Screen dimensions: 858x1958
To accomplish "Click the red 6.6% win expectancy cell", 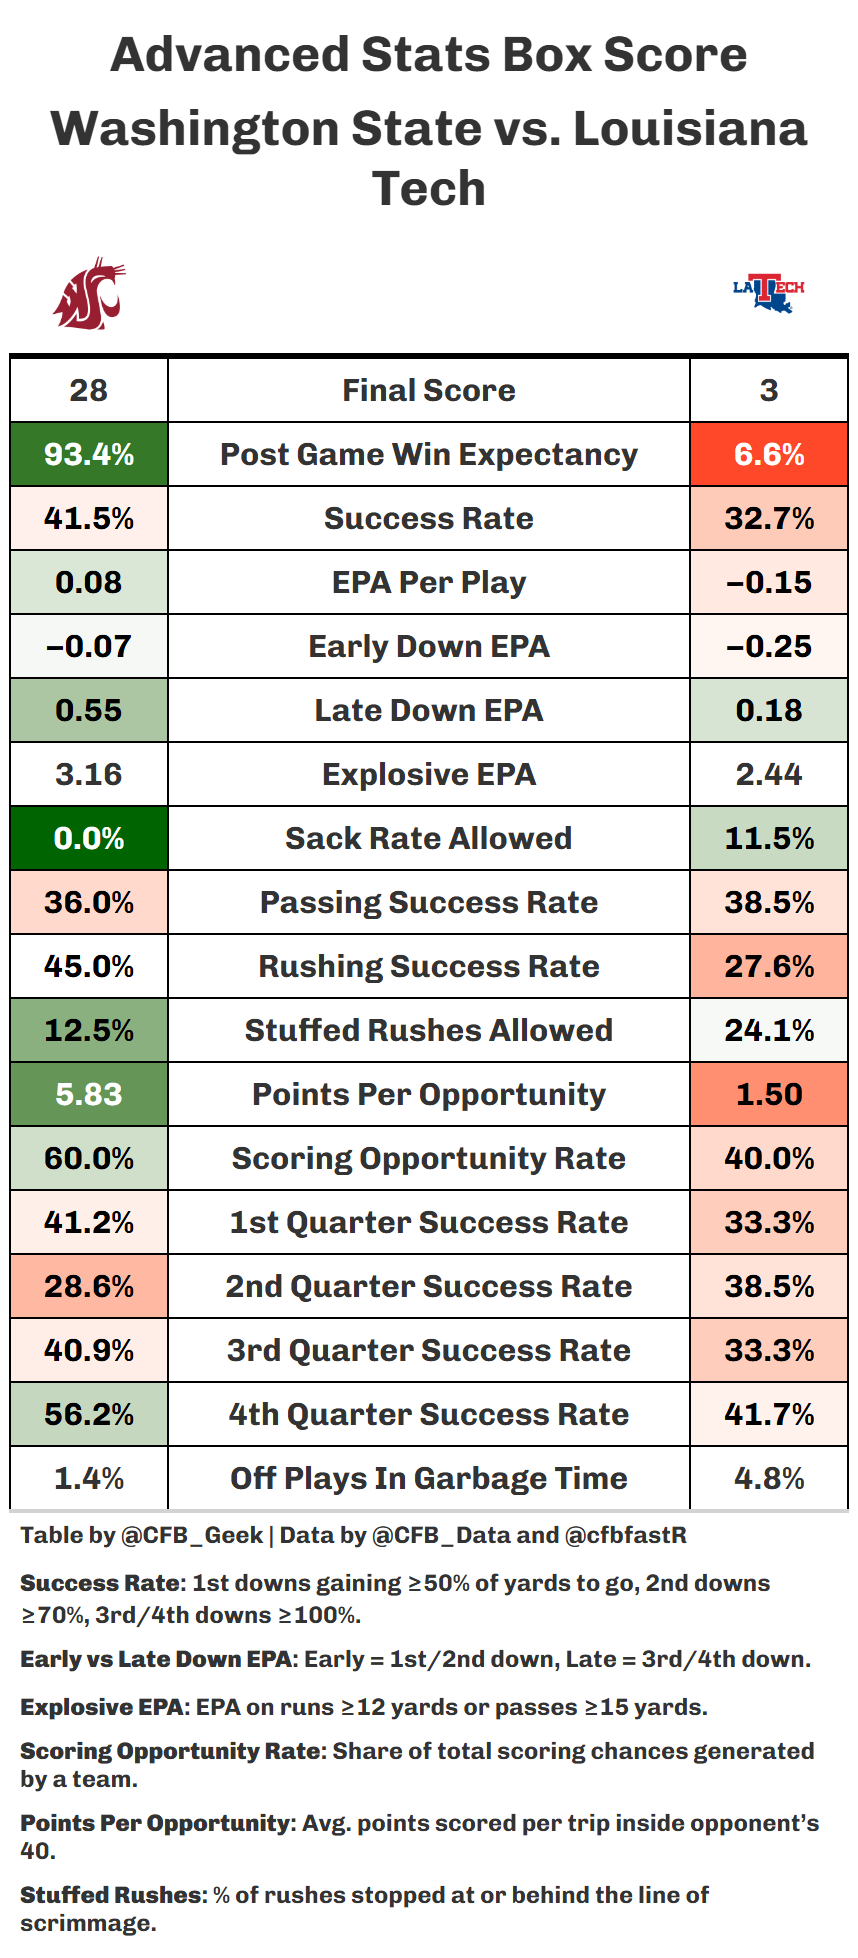I will tap(768, 455).
